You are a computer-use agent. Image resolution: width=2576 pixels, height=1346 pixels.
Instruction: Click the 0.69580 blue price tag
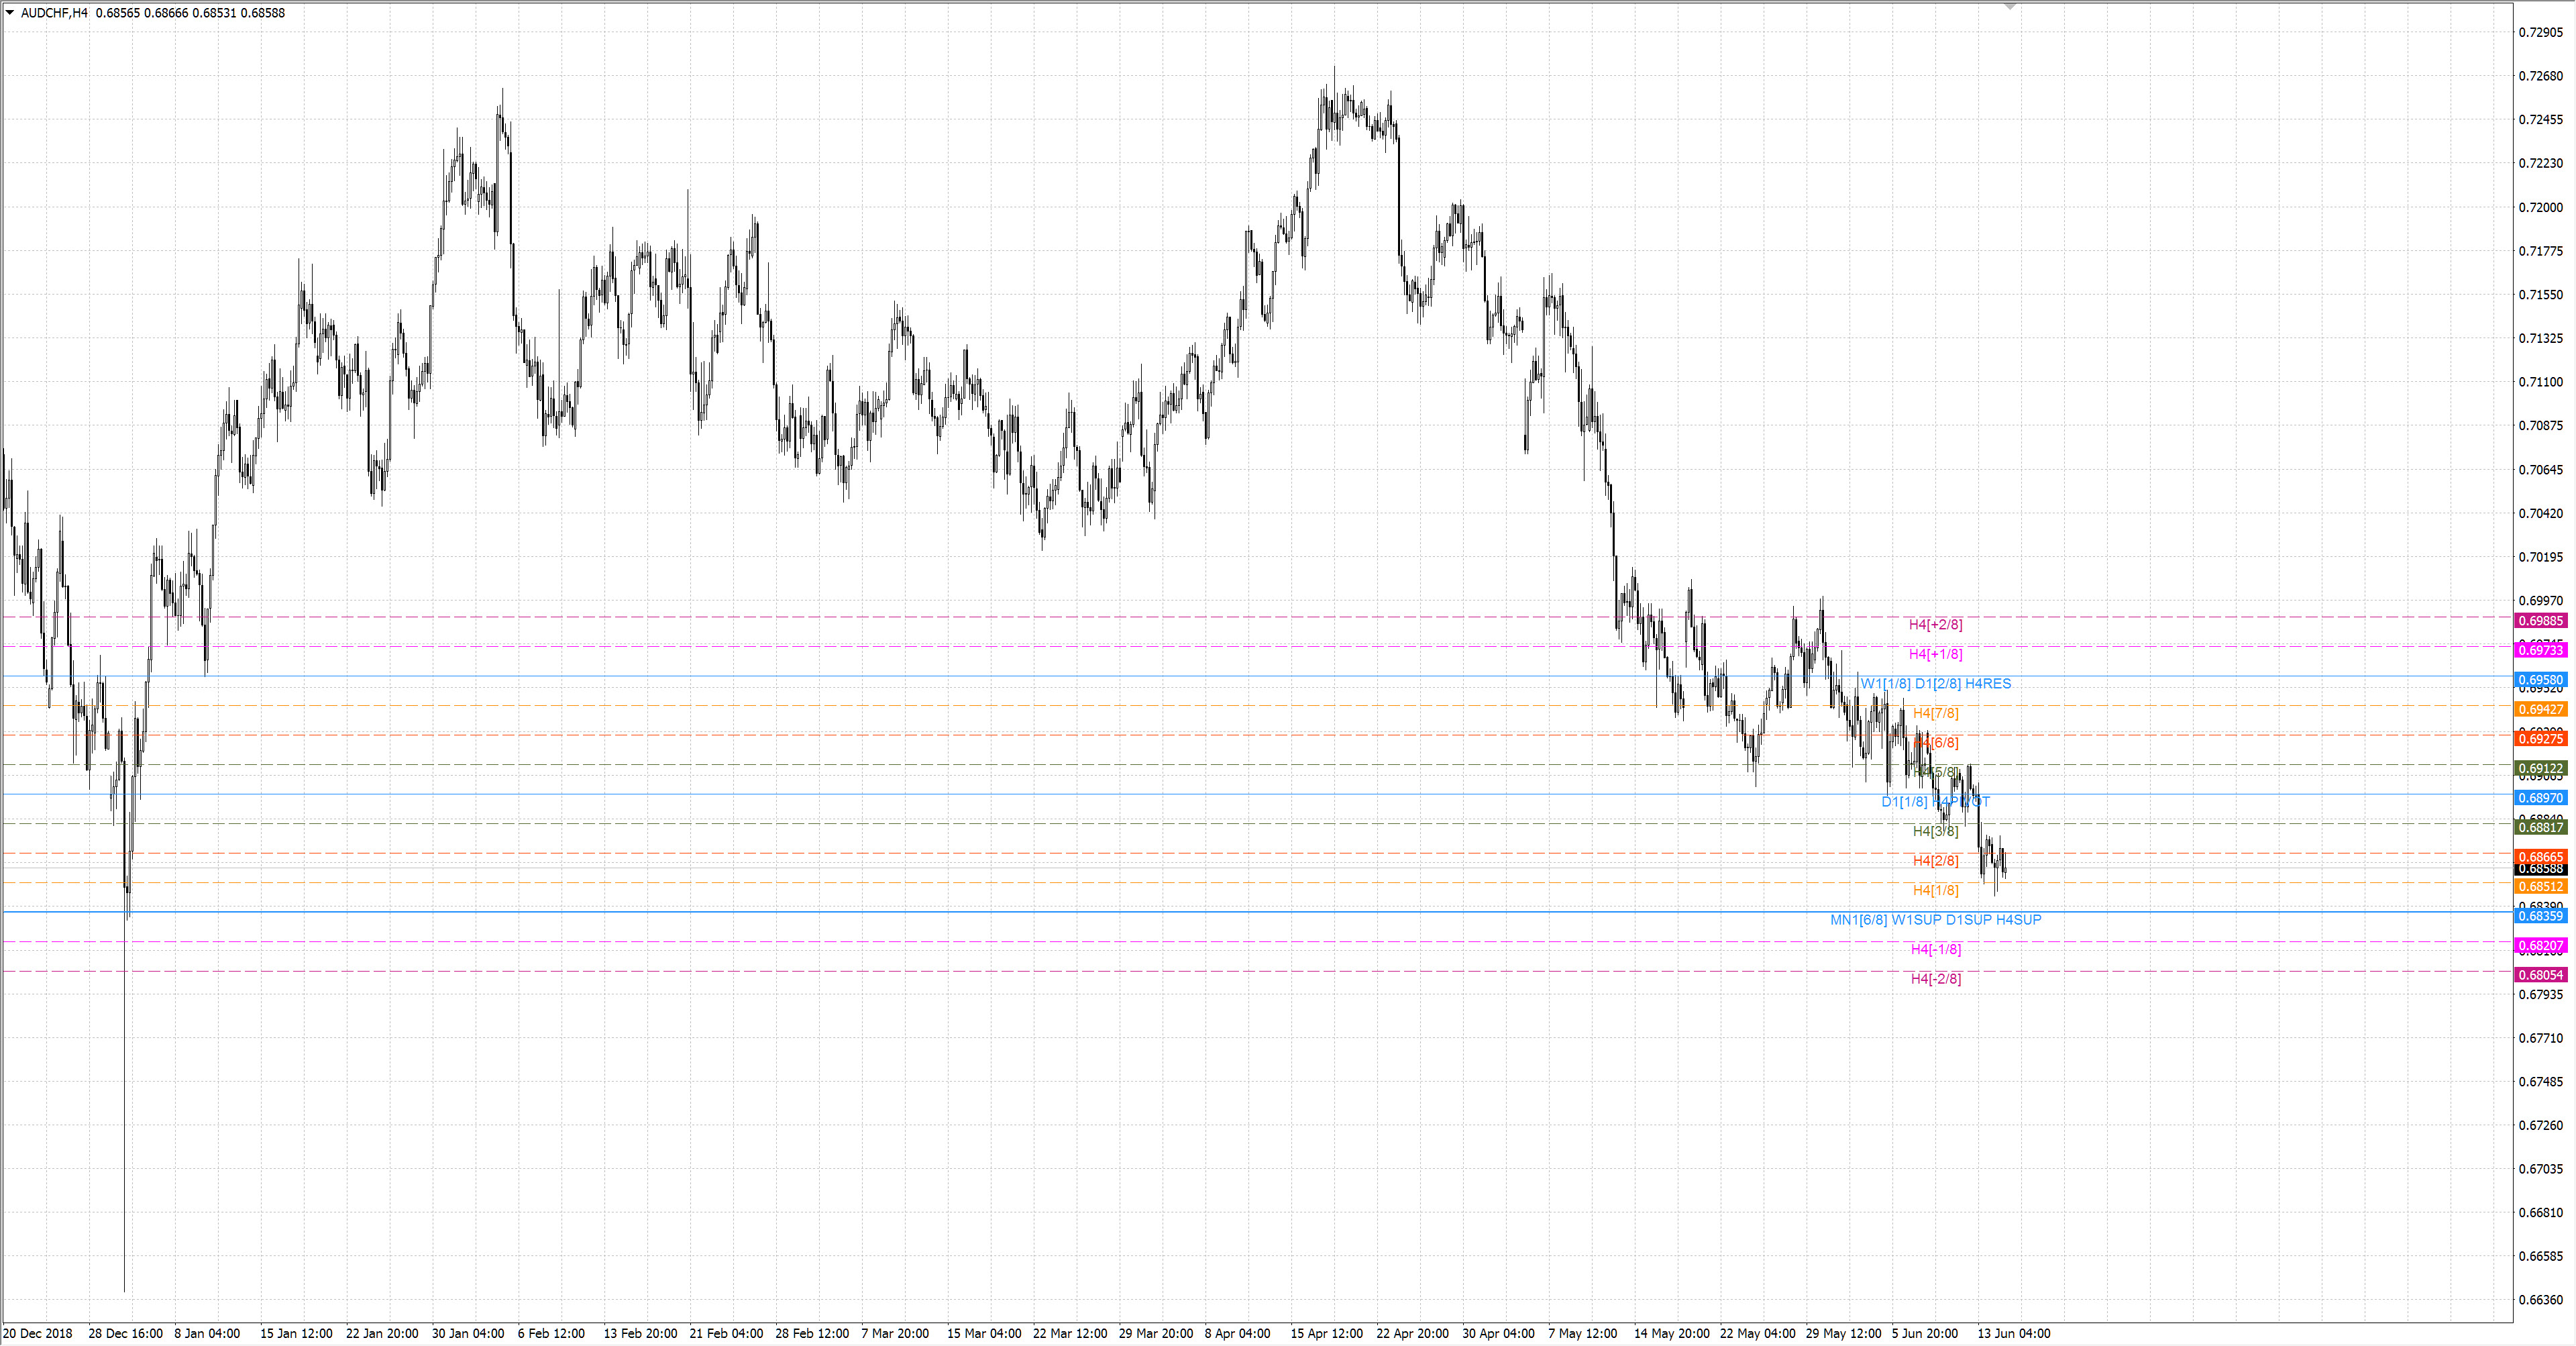click(x=2540, y=680)
